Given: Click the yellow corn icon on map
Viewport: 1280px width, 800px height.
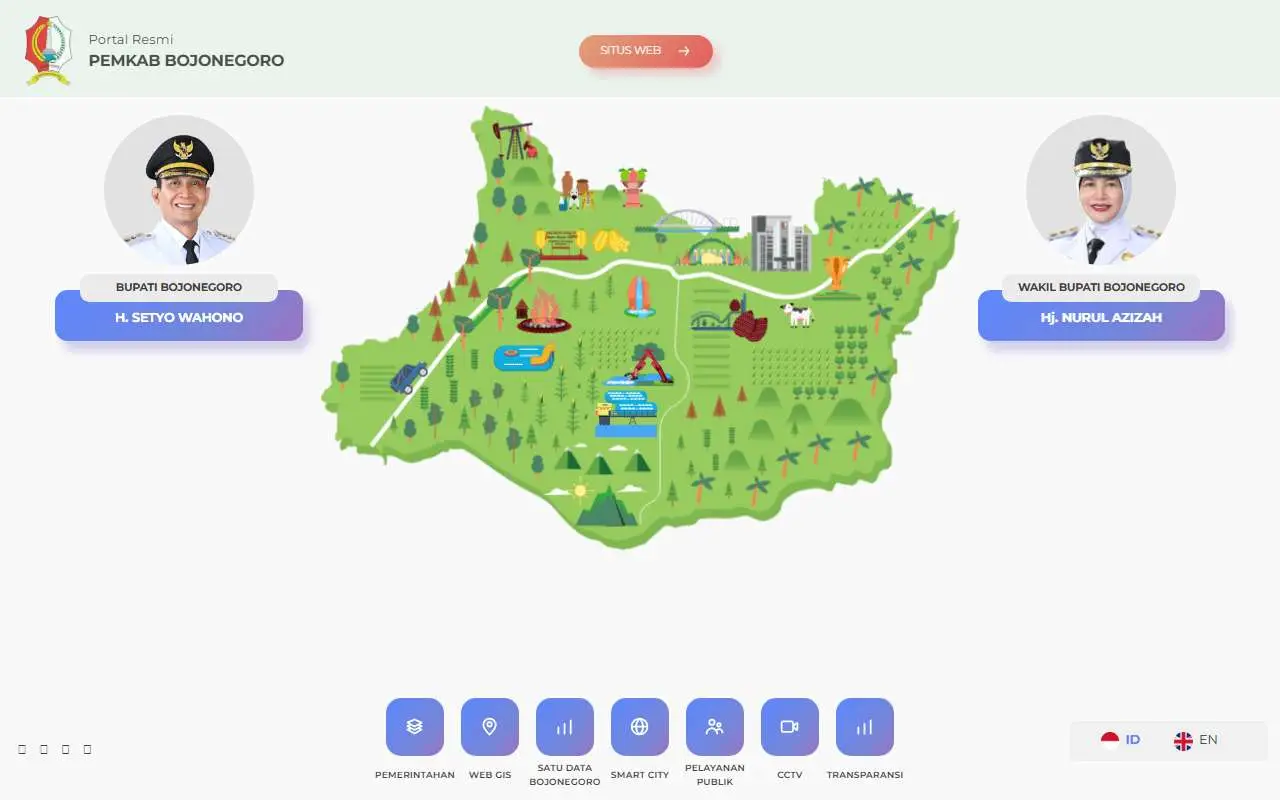Looking at the screenshot, I should pos(611,241).
